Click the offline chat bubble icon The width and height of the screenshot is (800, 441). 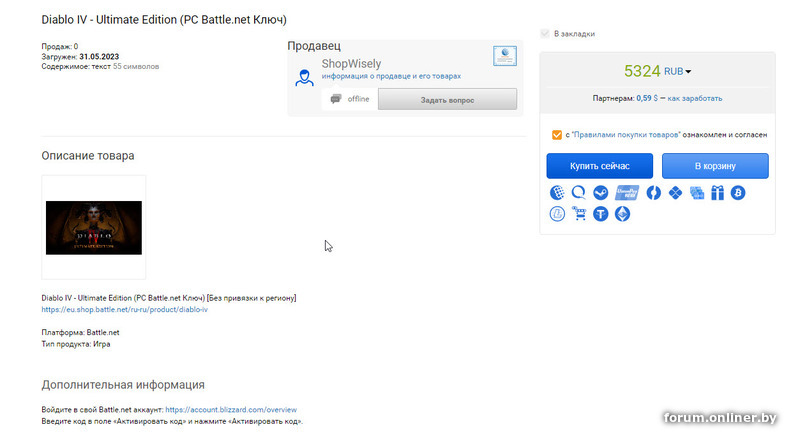[336, 99]
